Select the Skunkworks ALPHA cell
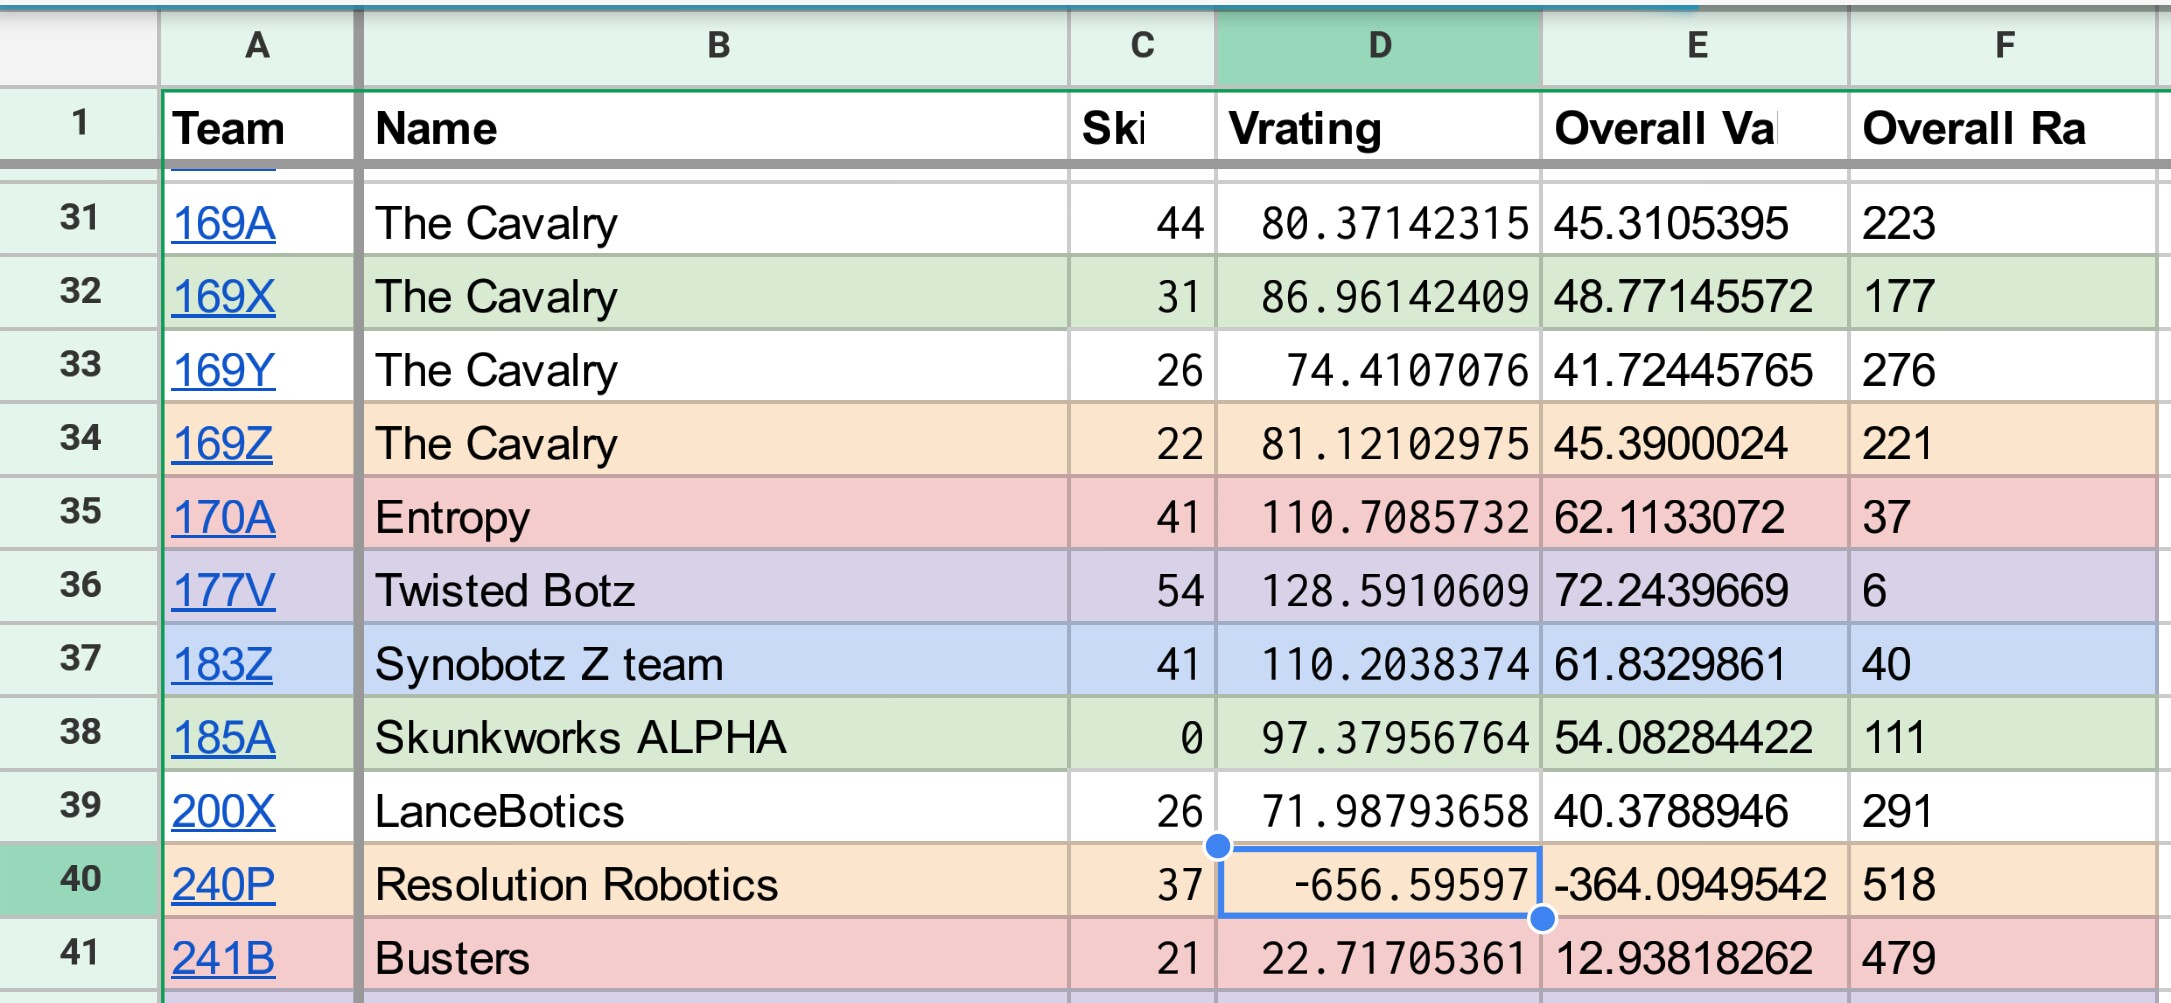The height and width of the screenshot is (1003, 2171). [x=716, y=735]
